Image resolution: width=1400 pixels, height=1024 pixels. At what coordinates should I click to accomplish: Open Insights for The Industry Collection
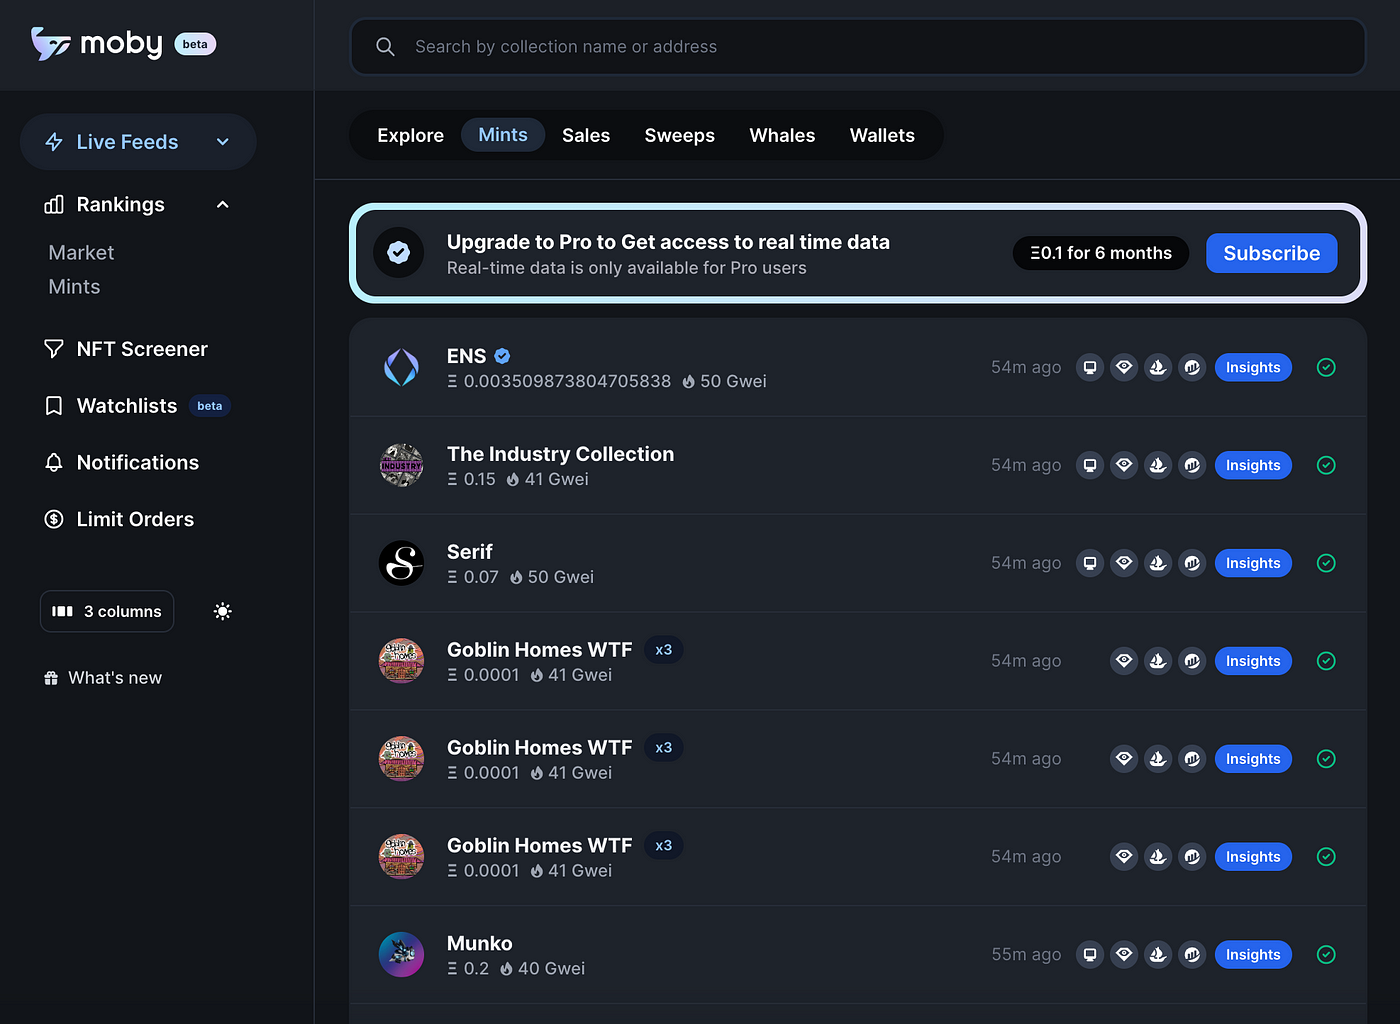point(1253,465)
